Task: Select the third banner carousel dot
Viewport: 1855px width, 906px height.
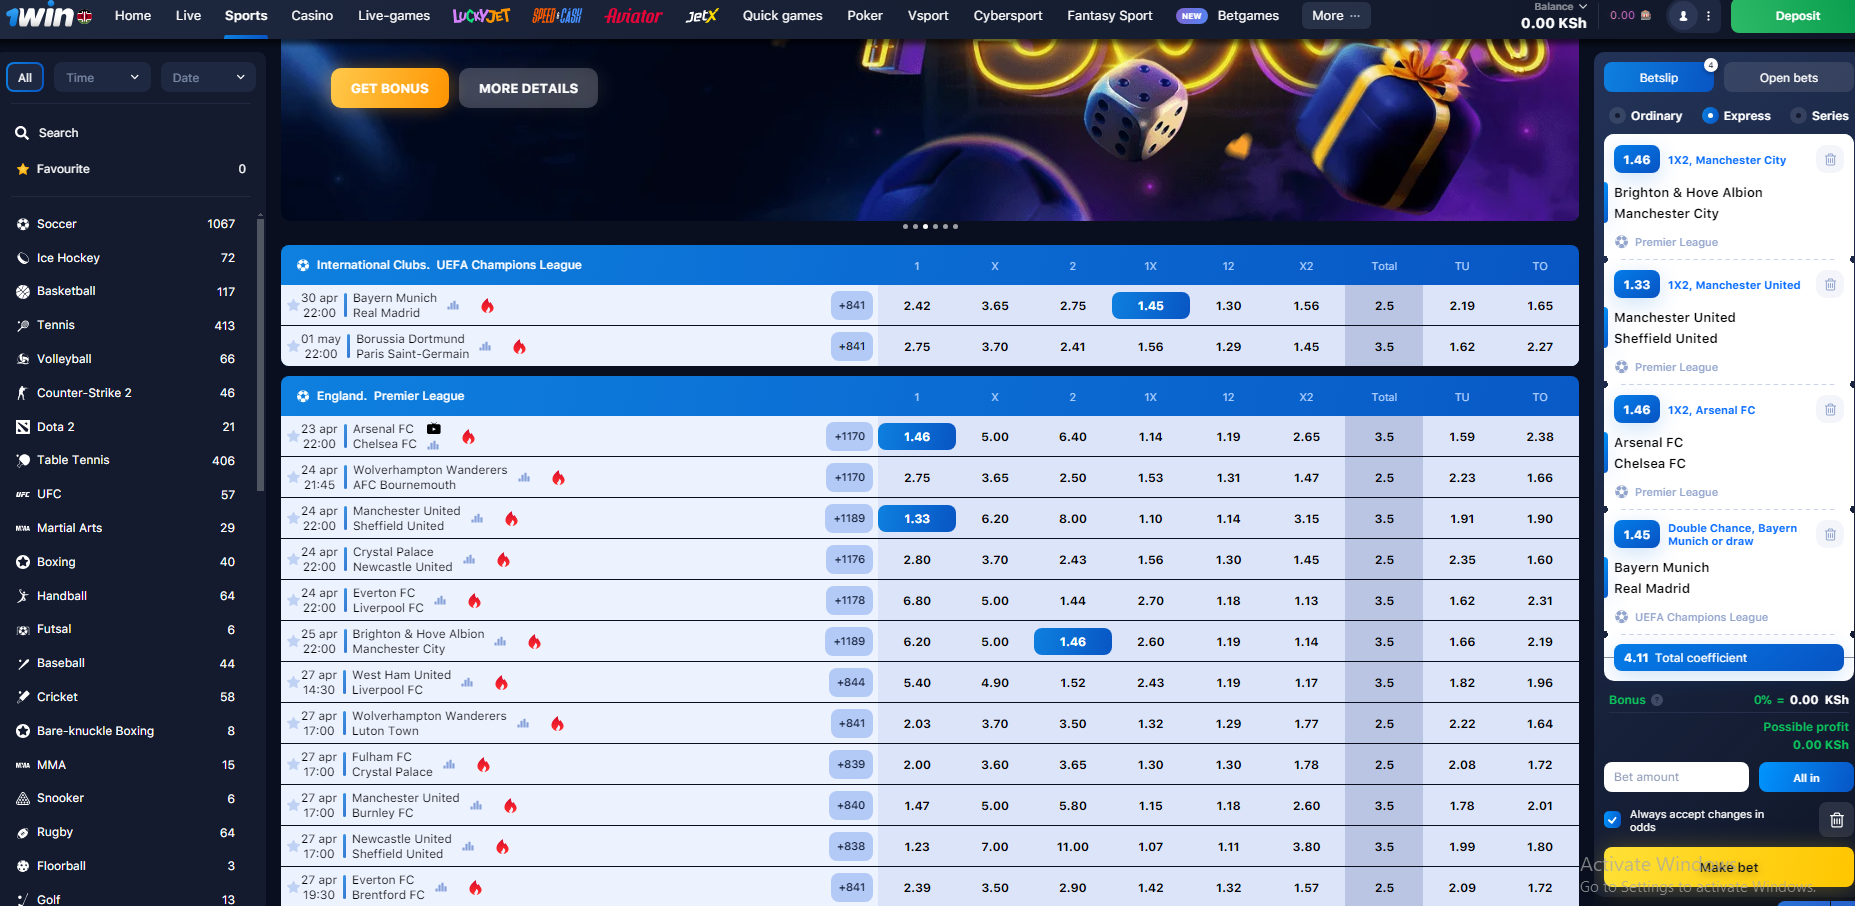Action: coord(925,227)
